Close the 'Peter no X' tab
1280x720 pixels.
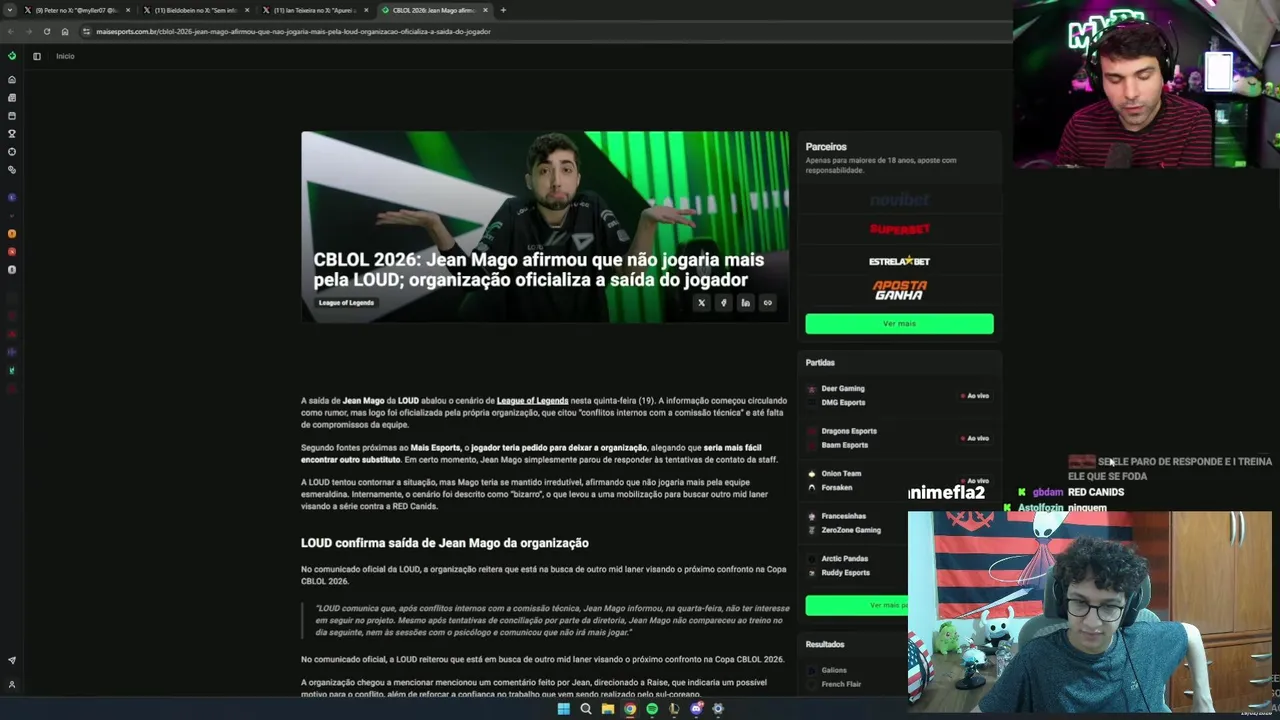[128, 10]
